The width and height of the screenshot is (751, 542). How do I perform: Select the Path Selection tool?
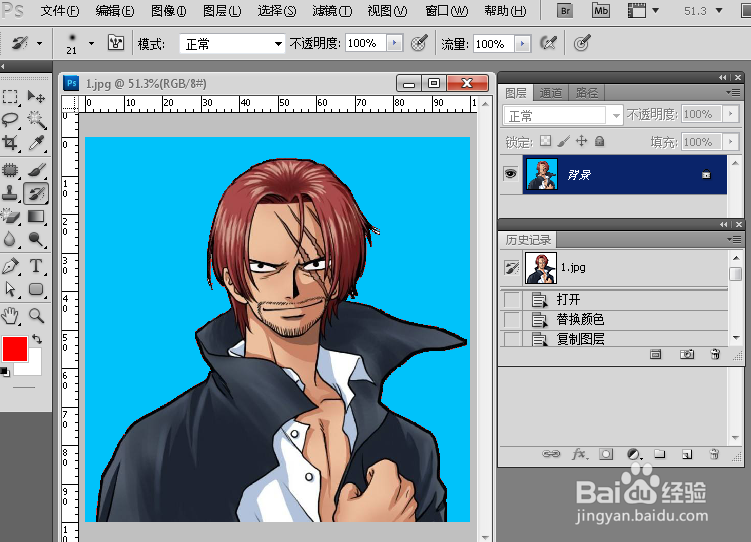(x=10, y=289)
